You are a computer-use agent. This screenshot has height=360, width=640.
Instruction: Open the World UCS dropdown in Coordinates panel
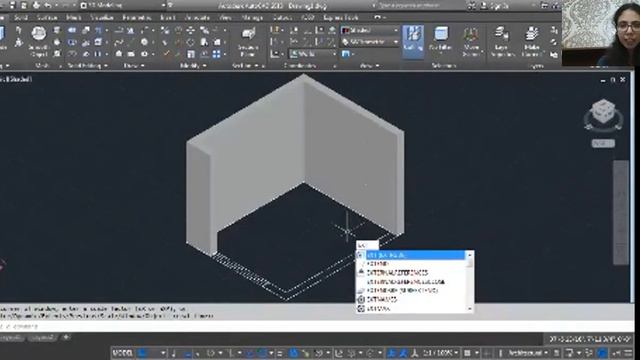313,54
